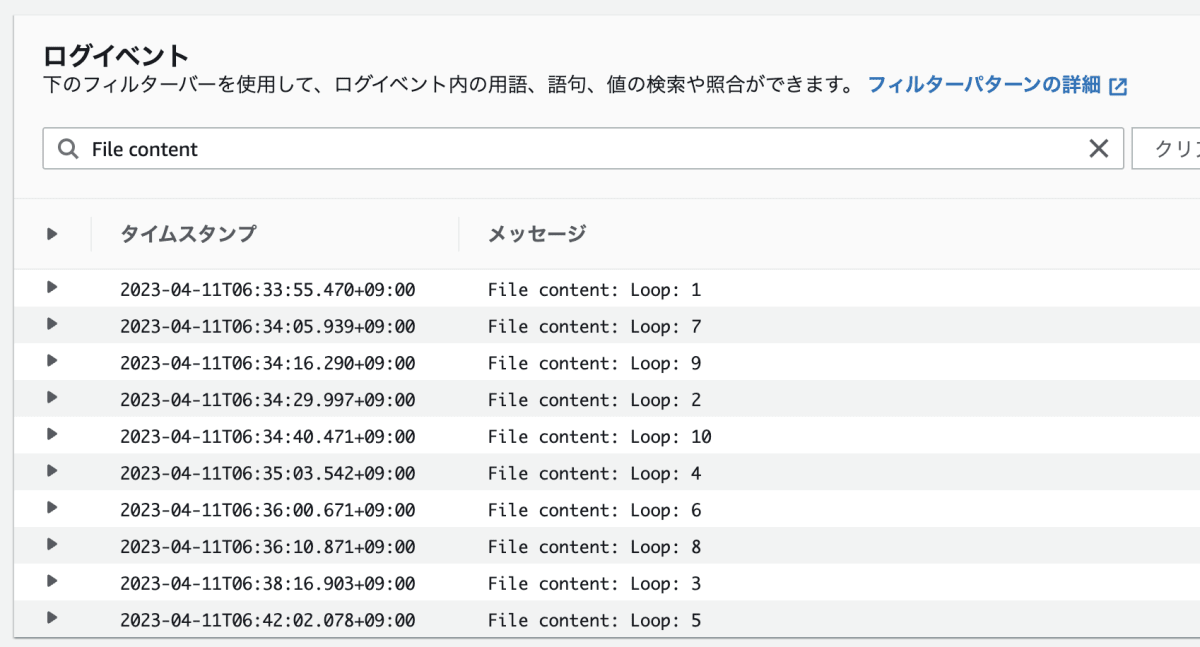
Task: Expand the Loop: 8 log event row
Action: [52, 545]
